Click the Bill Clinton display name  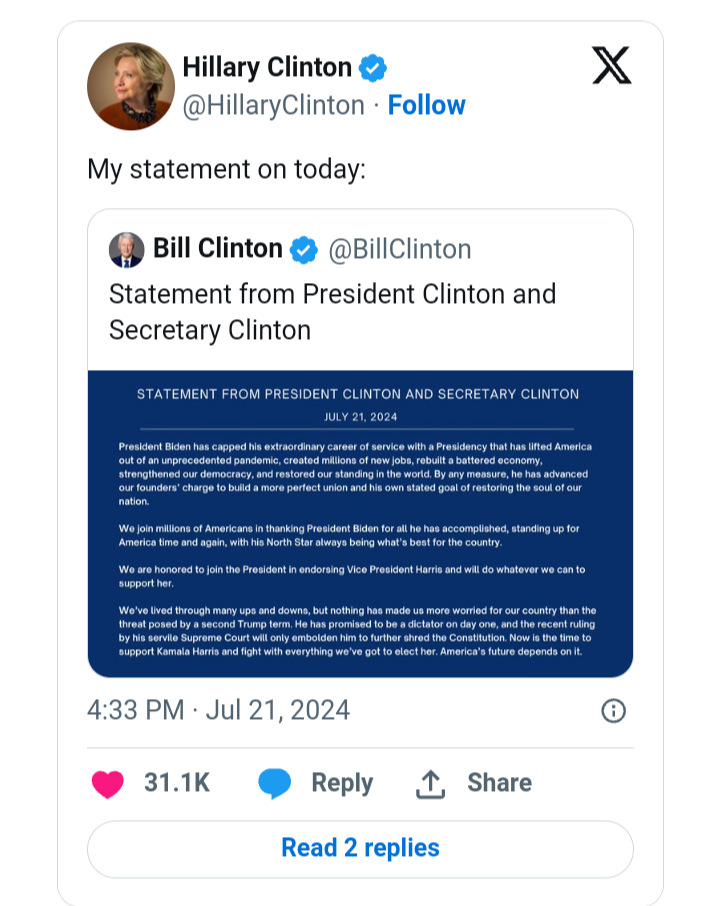click(x=218, y=248)
